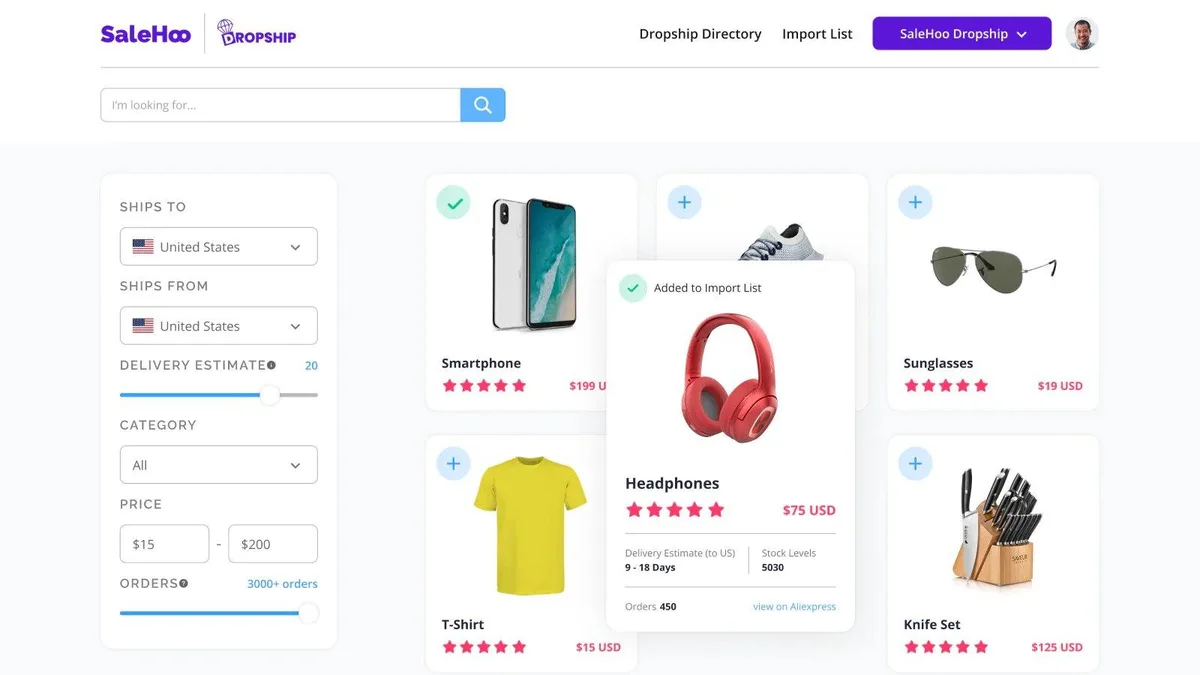Viewport: 1200px width, 675px height.
Task: Click the Delivery Estimate info icon
Action: [x=271, y=365]
